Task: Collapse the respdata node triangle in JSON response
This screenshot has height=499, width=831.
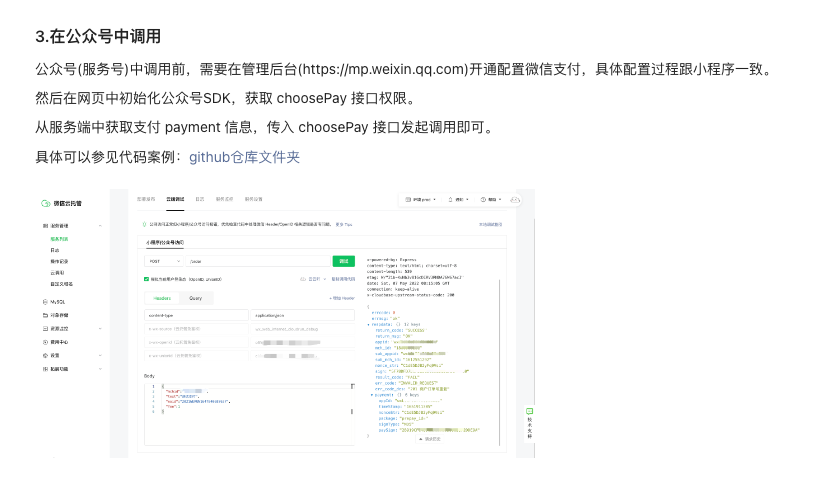Action: (368, 325)
